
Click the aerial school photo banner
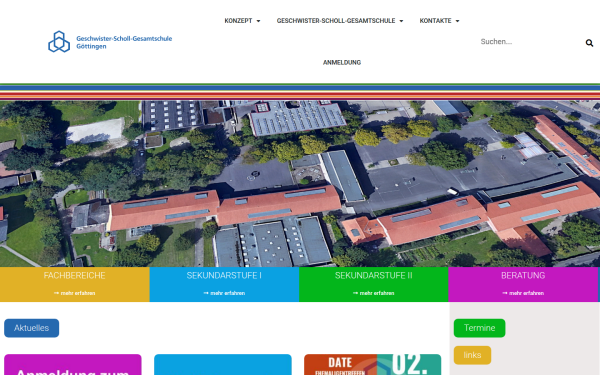[x=300, y=184]
